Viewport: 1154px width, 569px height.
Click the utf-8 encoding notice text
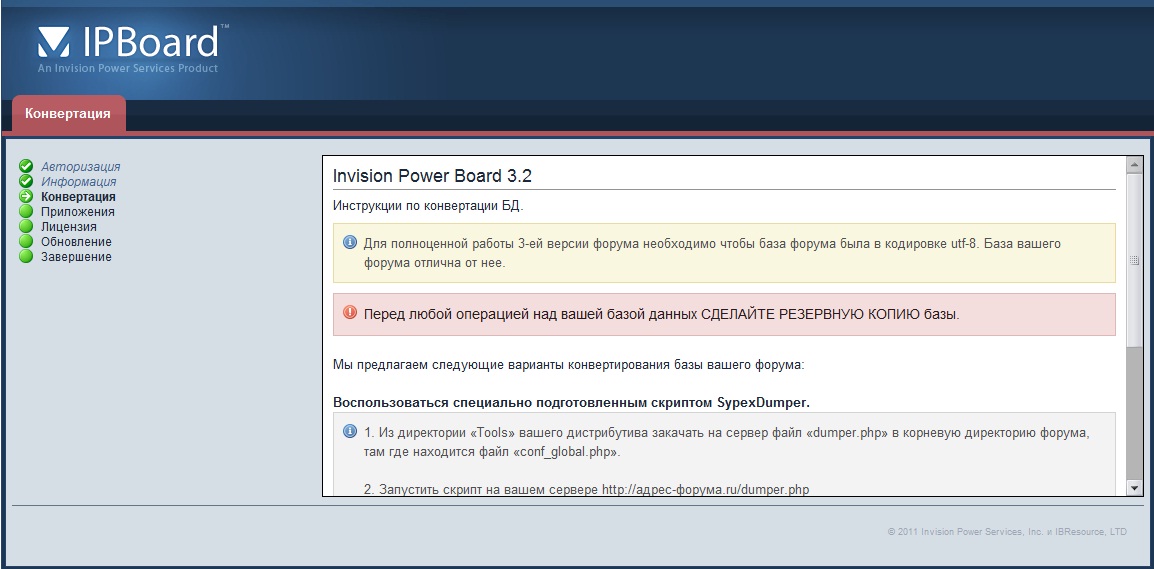pos(712,252)
